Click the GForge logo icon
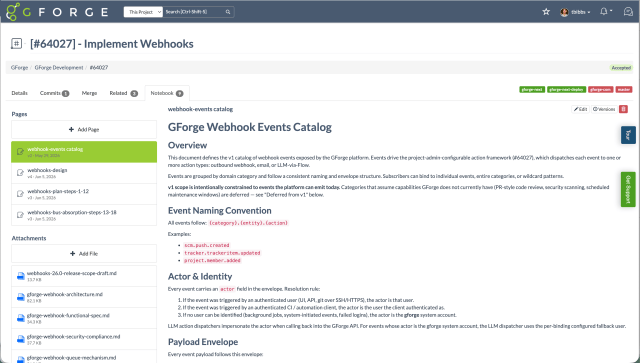 (x=13, y=11)
